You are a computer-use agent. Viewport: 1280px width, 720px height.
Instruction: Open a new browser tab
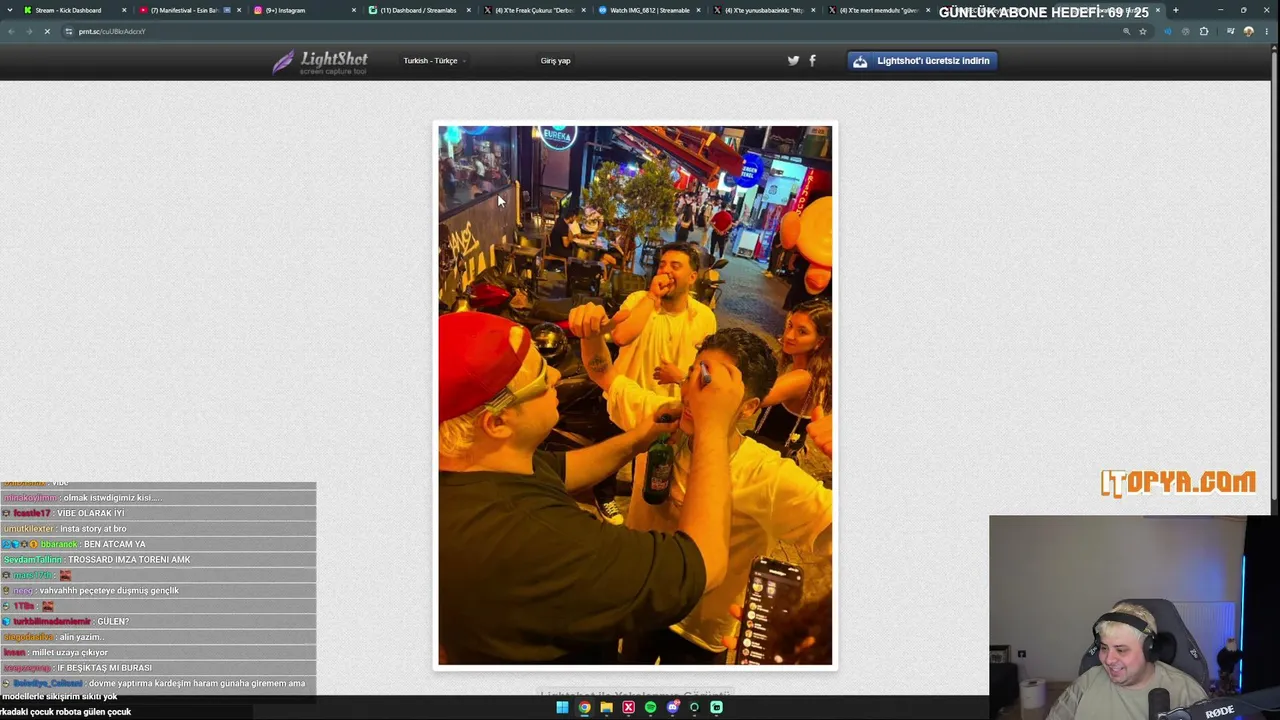pyautogui.click(x=1175, y=10)
